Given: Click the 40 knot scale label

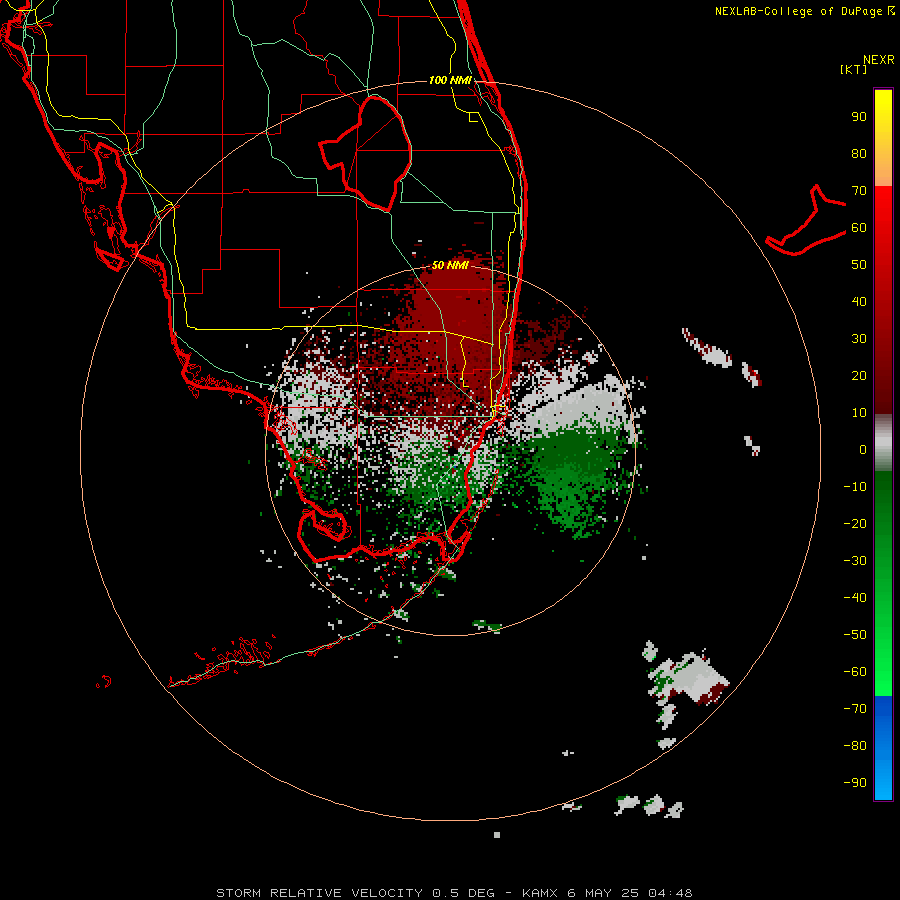Looking at the screenshot, I should (859, 302).
